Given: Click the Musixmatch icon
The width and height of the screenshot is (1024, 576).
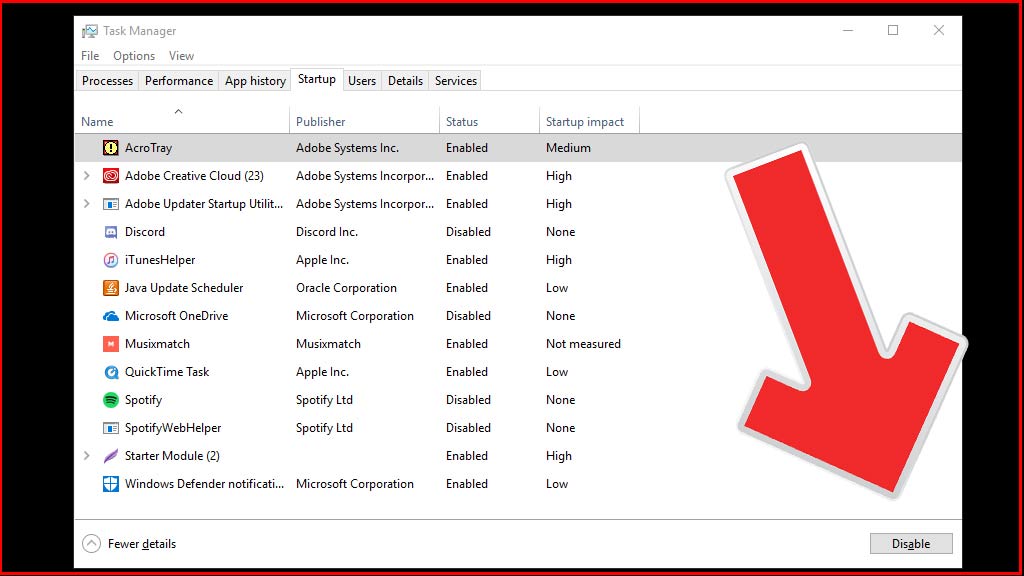Looking at the screenshot, I should click(110, 343).
